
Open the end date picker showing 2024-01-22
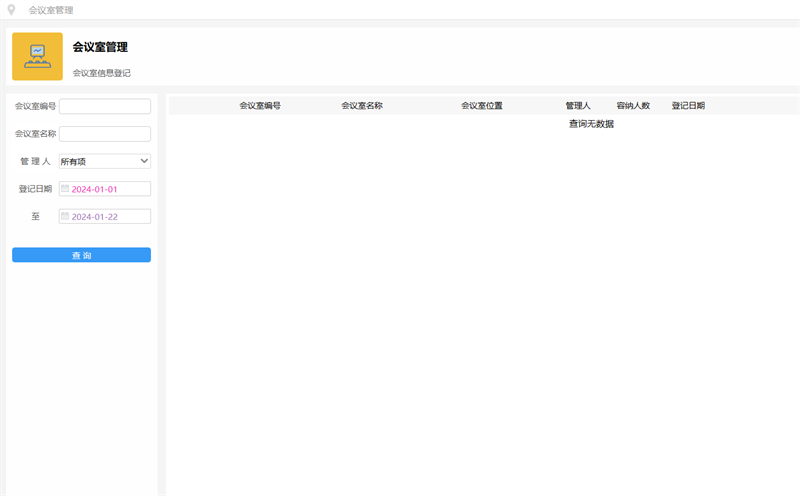[108, 216]
